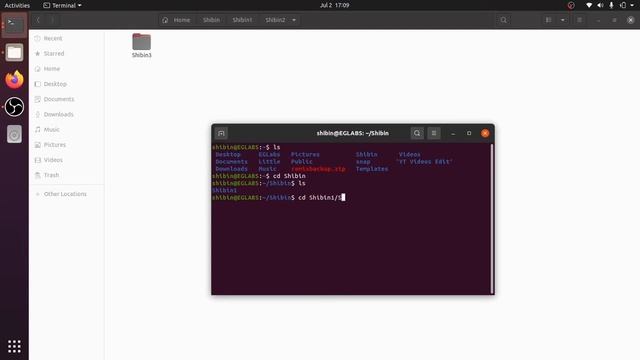Screen dimensions: 640x360
Task: Show the applications grid
Action: [x=14, y=347]
